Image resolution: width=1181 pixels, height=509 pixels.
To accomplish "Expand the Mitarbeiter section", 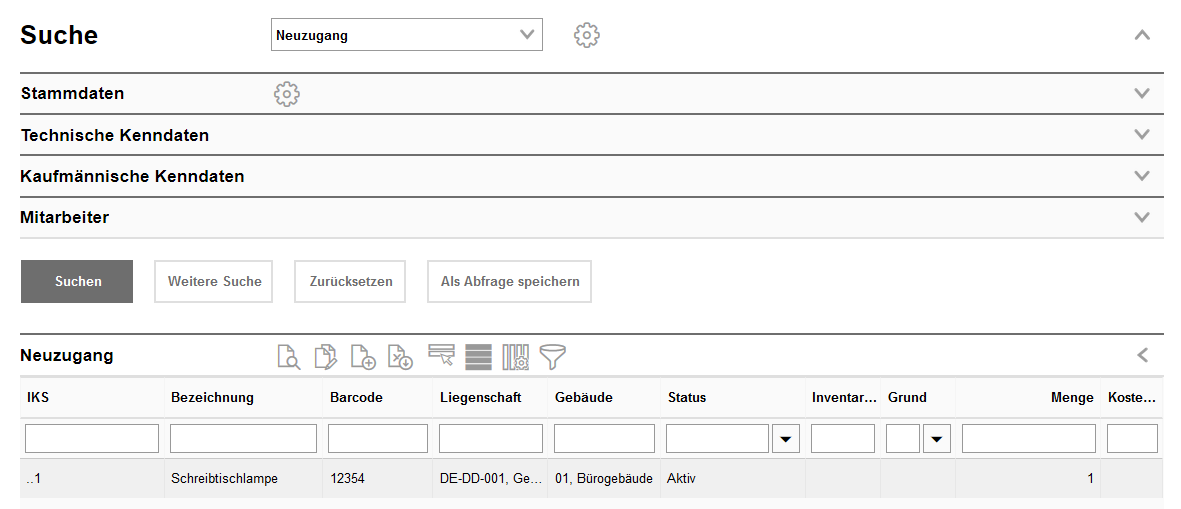I will click(1142, 217).
